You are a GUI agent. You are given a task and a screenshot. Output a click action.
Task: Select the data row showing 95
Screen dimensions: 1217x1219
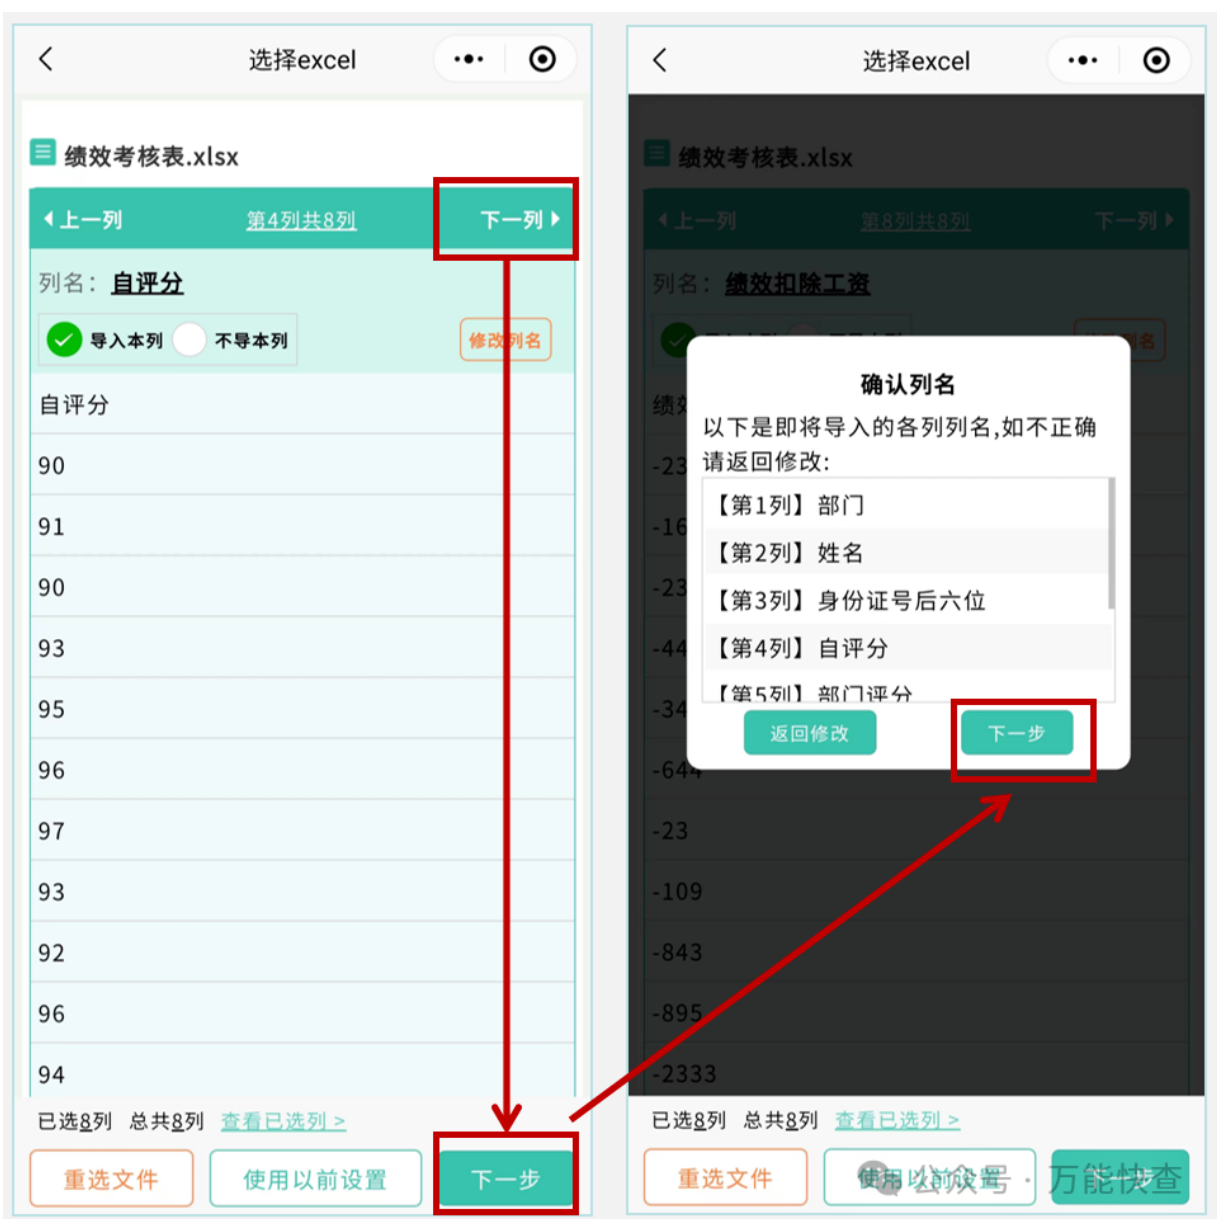302,709
